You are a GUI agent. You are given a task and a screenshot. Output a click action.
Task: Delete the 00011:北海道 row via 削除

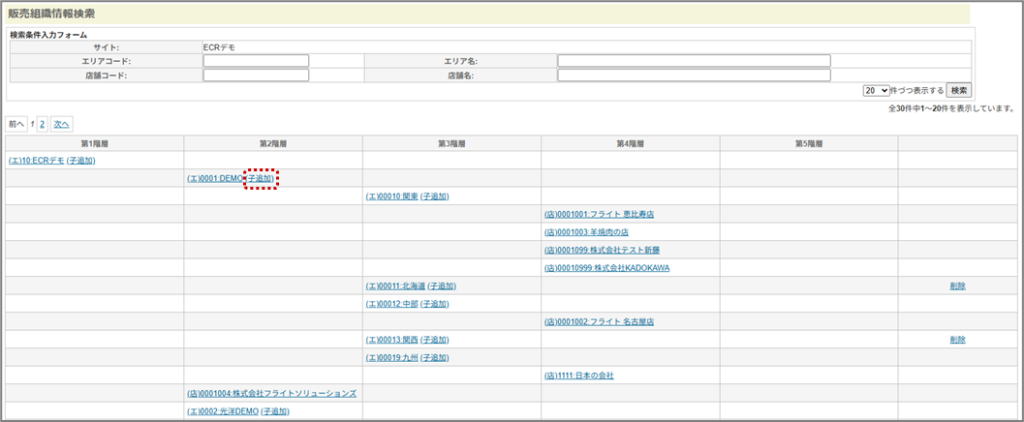tap(958, 286)
